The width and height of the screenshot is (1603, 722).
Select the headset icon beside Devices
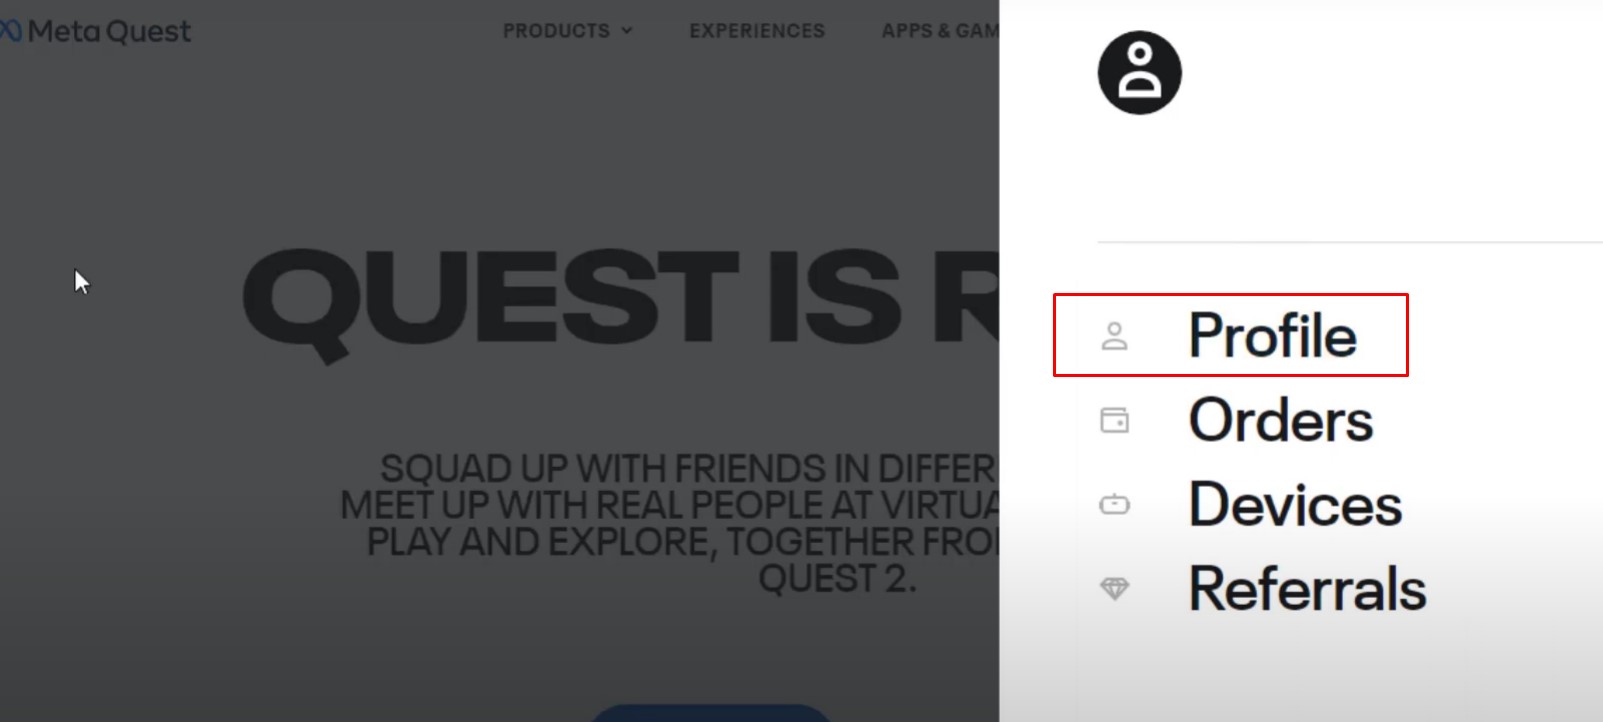[1114, 504]
